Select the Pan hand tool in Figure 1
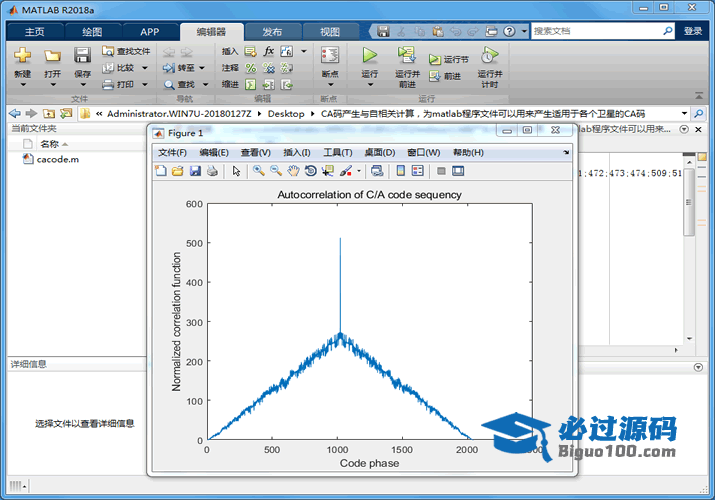The height and width of the screenshot is (500, 715). (x=293, y=171)
